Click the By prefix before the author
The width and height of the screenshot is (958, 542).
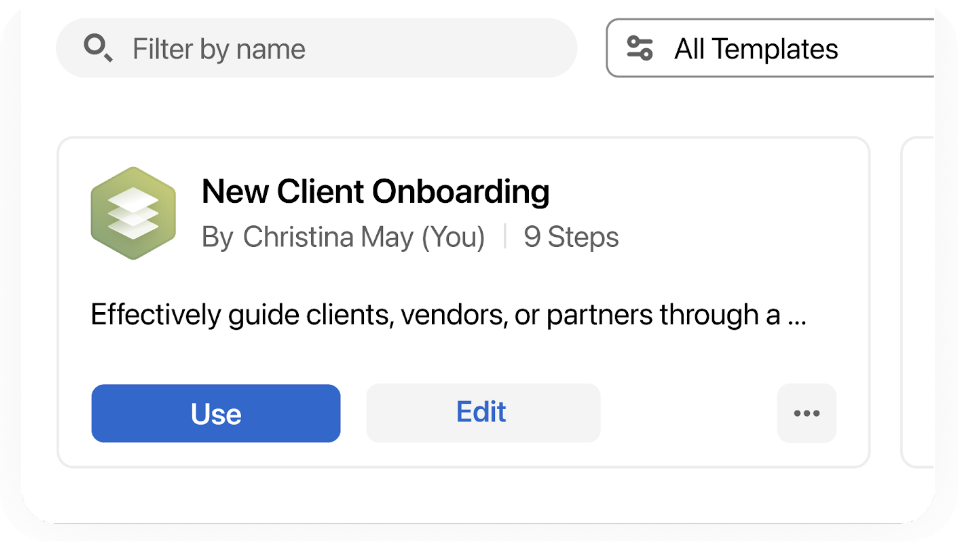point(218,237)
